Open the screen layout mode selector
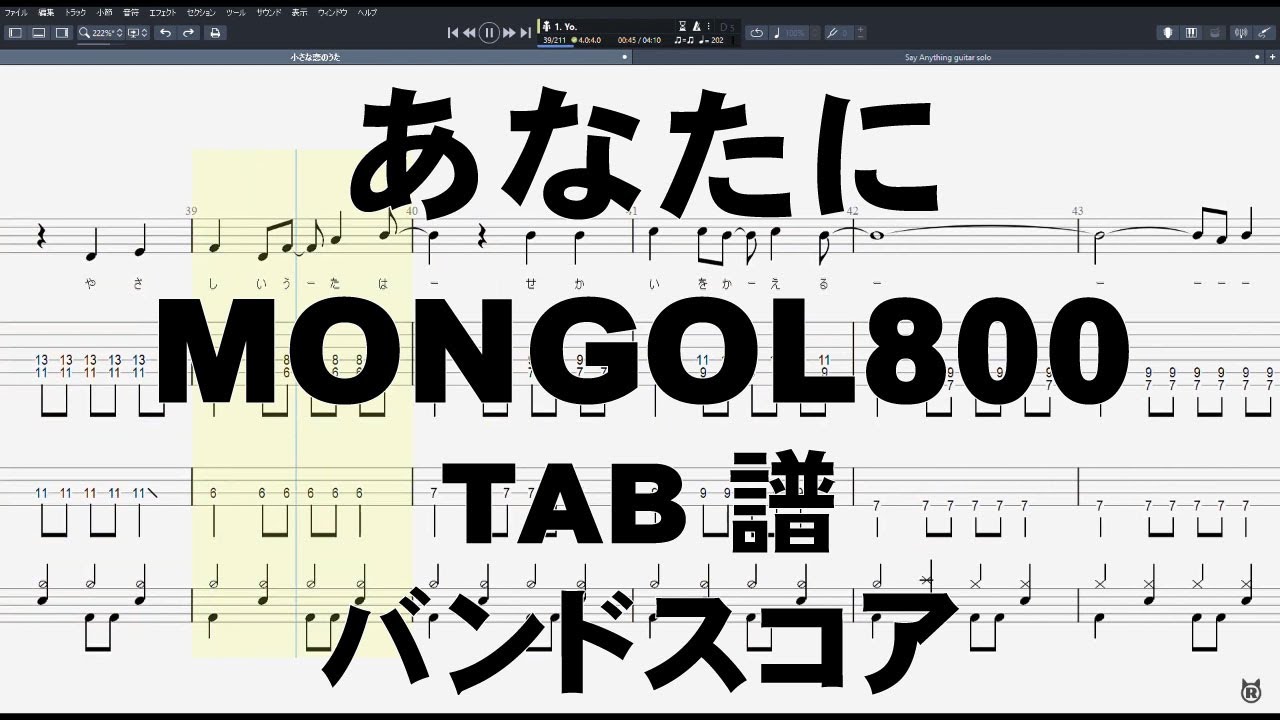 [x=133, y=33]
